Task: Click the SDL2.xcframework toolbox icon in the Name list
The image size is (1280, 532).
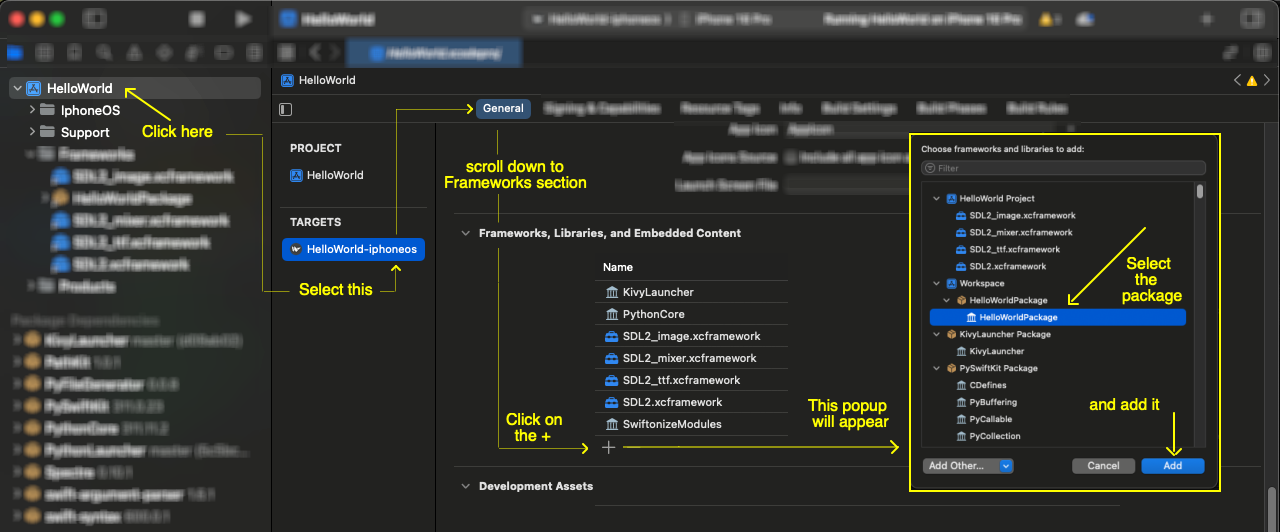Action: pyautogui.click(x=612, y=402)
